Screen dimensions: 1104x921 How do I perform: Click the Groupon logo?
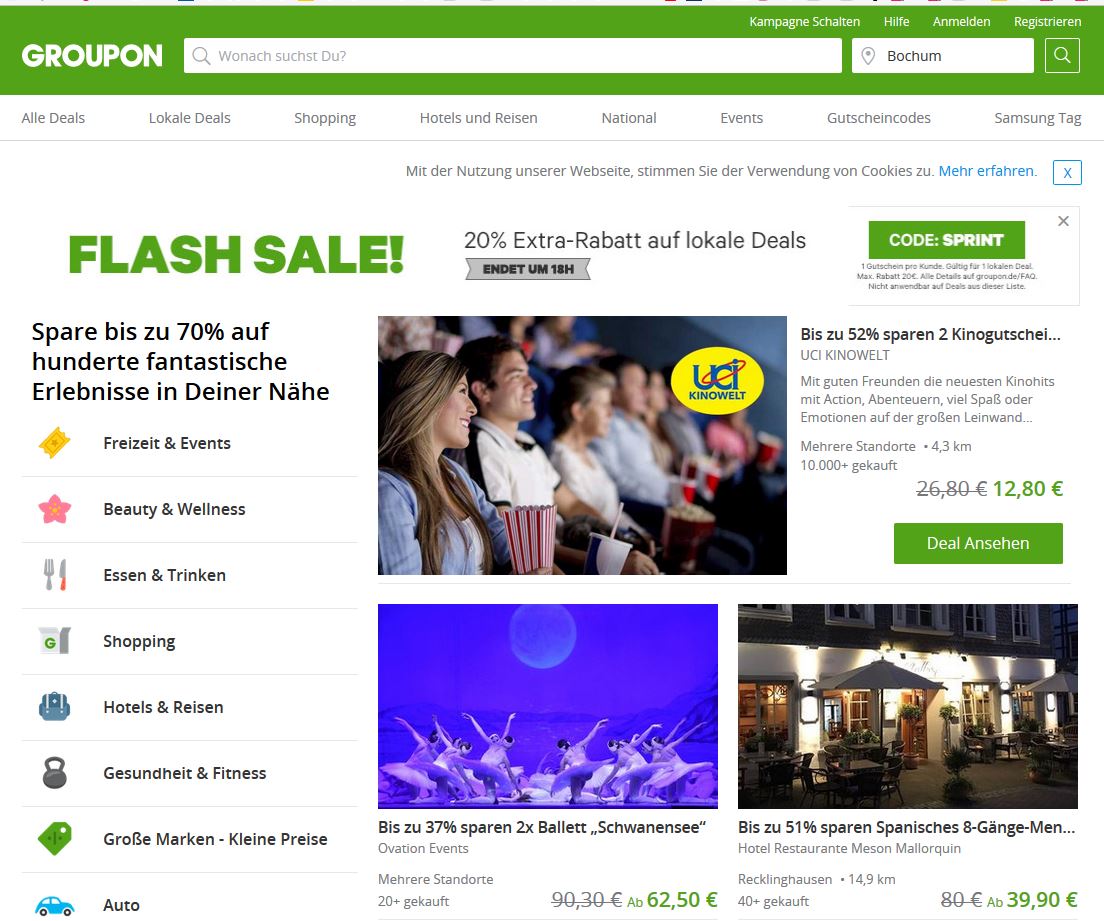pyautogui.click(x=92, y=56)
